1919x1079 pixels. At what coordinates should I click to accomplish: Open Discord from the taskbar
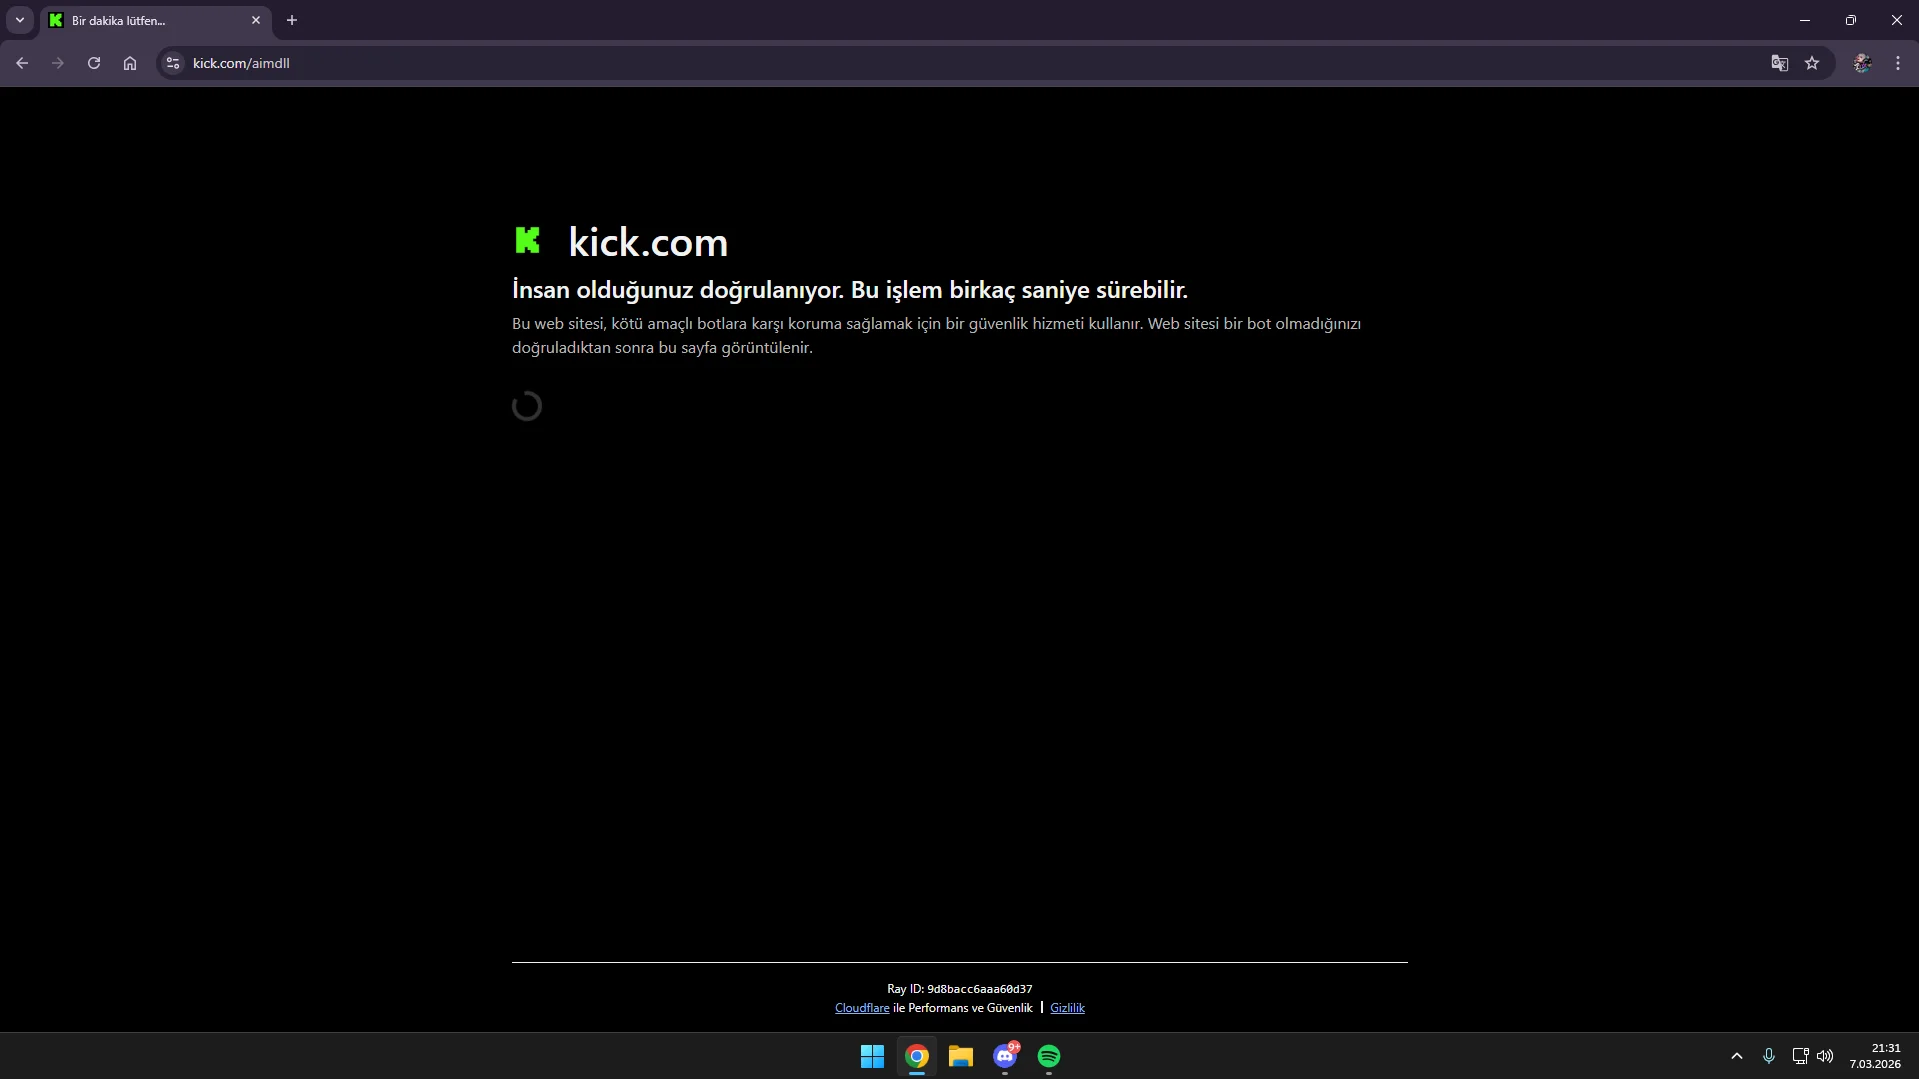[x=1005, y=1056]
